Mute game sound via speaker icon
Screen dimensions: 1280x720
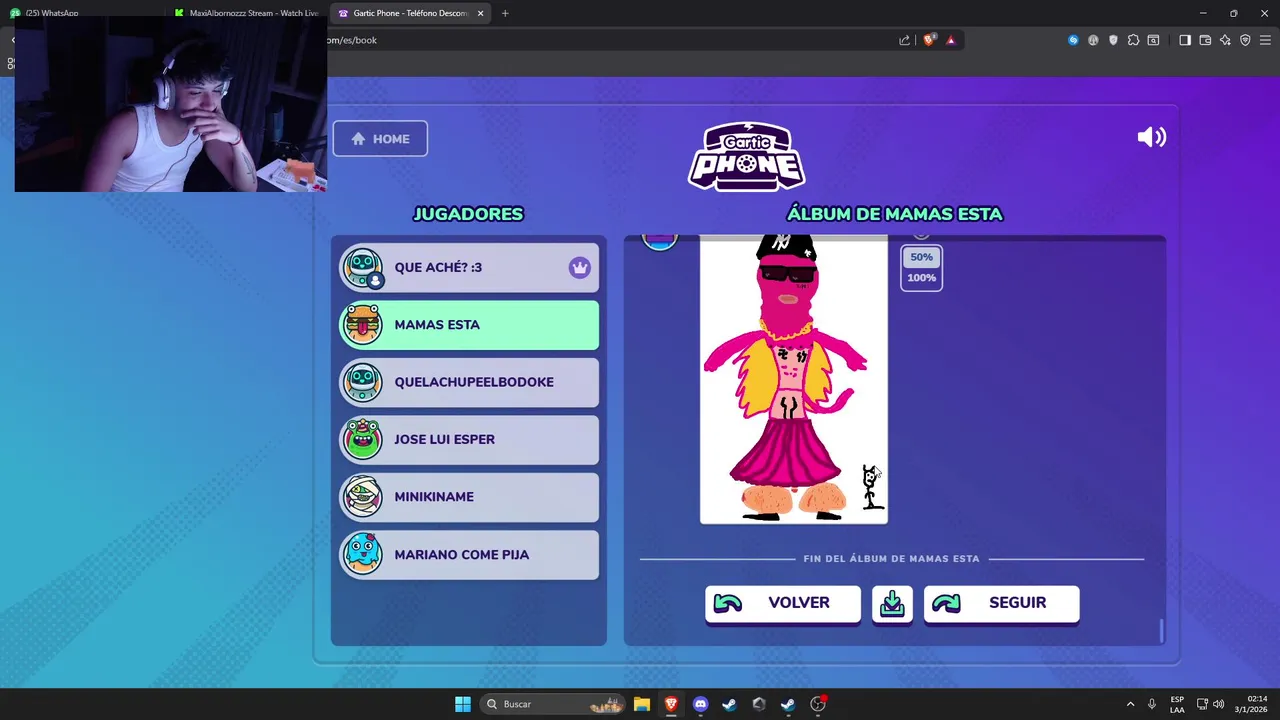1151,137
